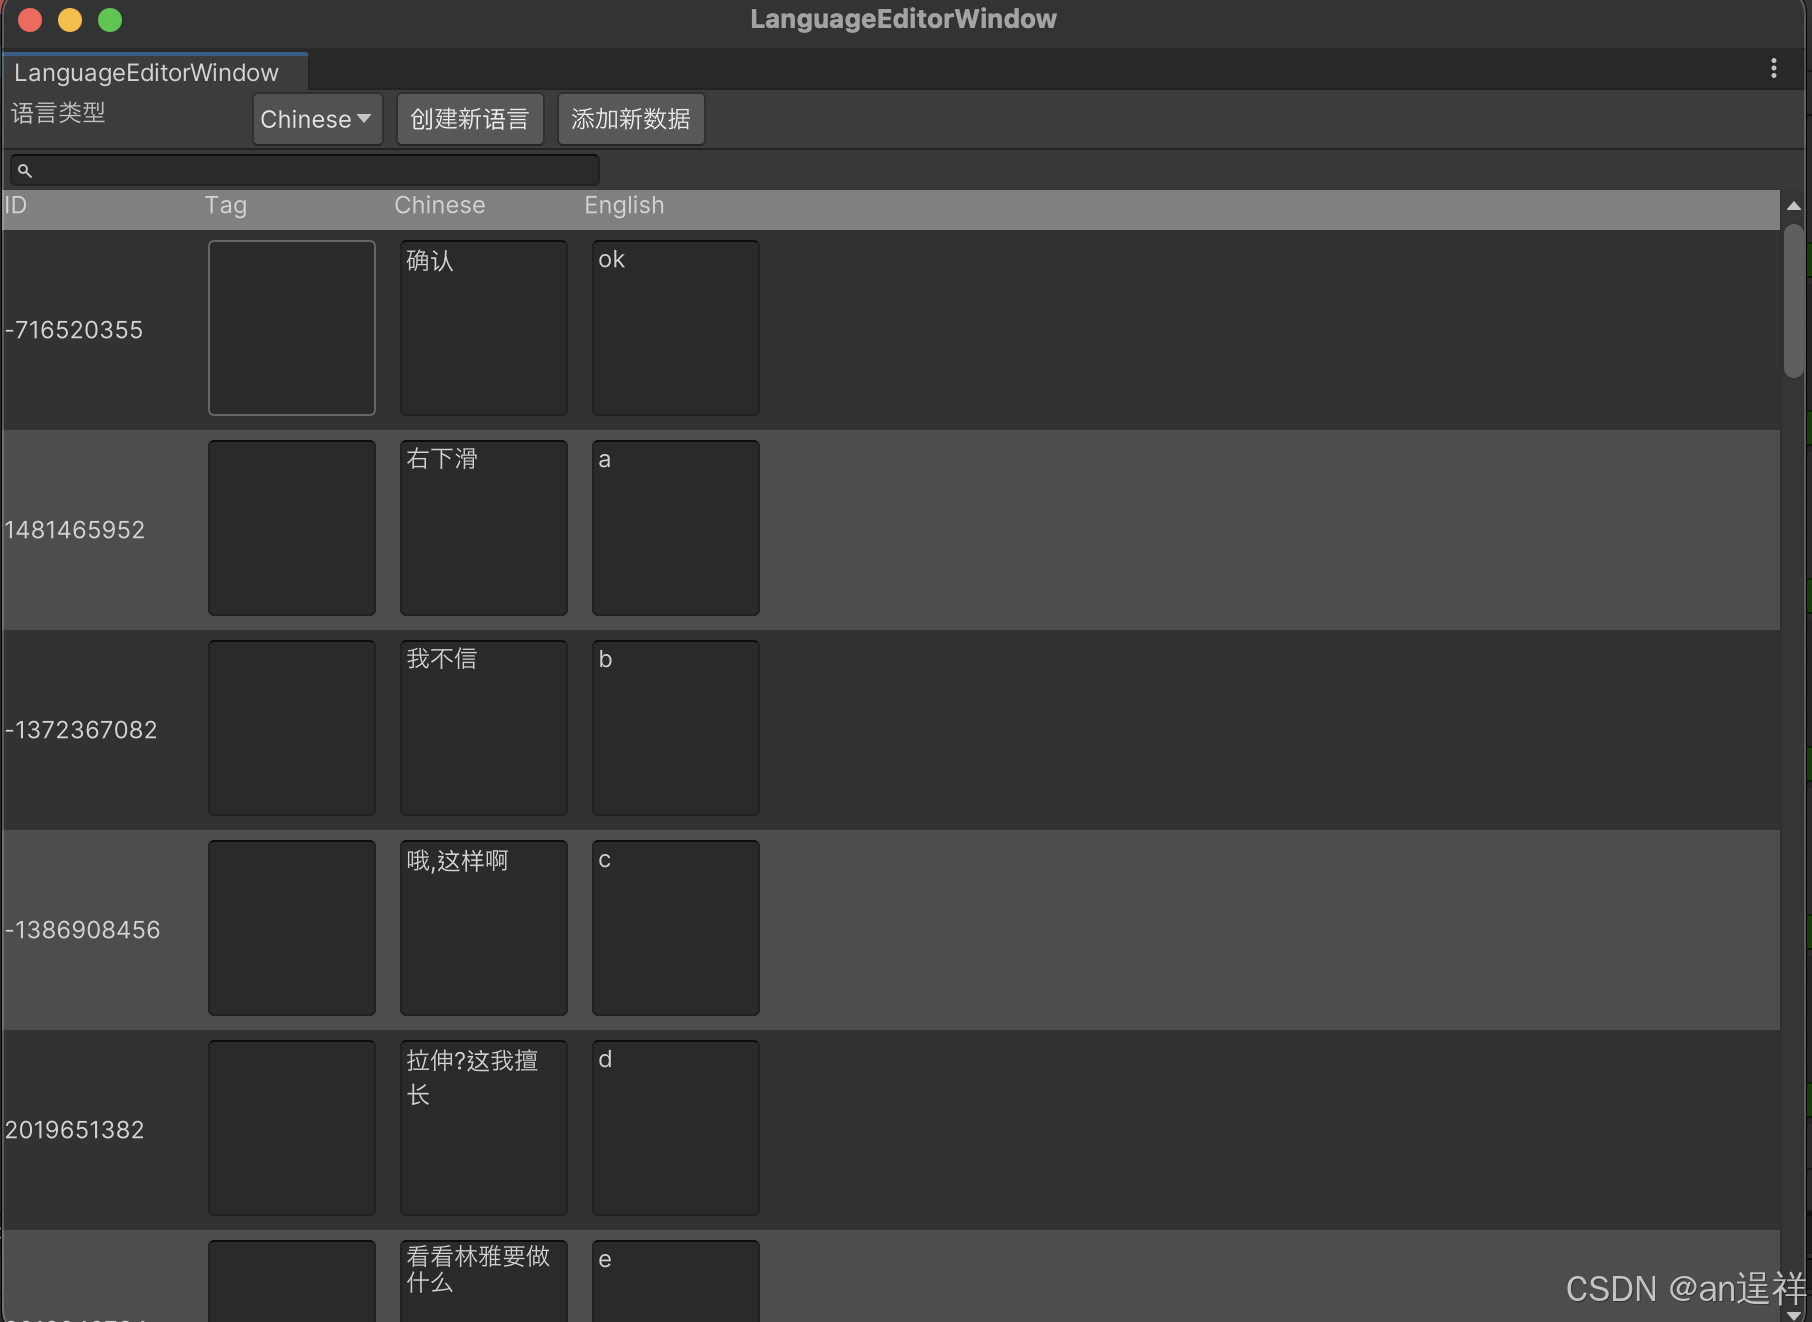This screenshot has width=1812, height=1322.
Task: Click the 添加新数据 button
Action: point(630,119)
